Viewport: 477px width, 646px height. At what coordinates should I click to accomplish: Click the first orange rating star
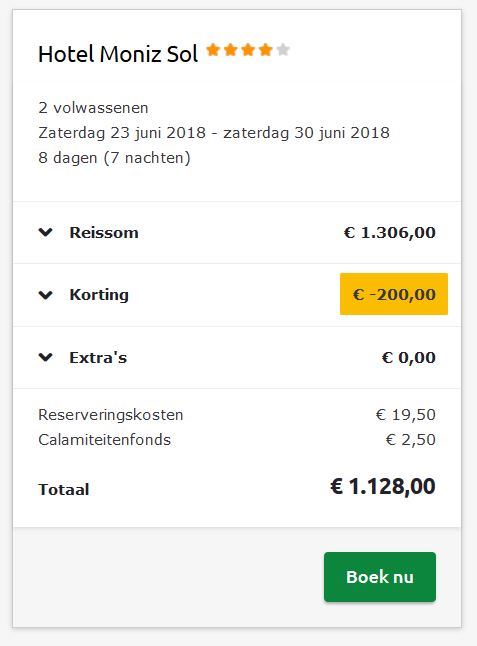click(x=213, y=50)
